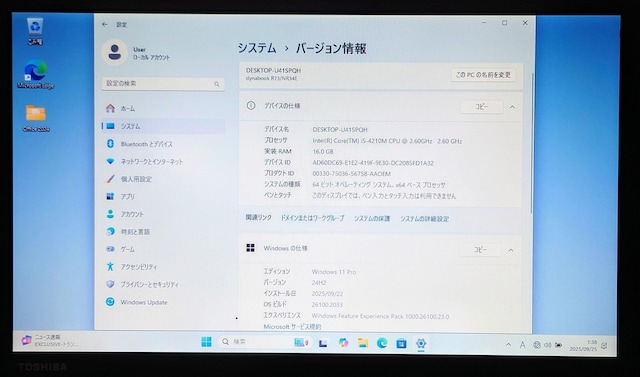640x377 pixels.
Task: Click the エディション value Windows 11 Pro
Action: (334, 272)
